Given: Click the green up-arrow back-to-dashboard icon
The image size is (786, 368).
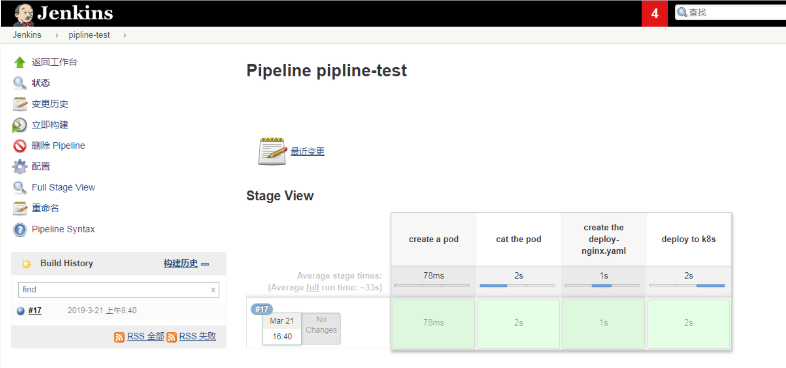Looking at the screenshot, I should [x=20, y=62].
